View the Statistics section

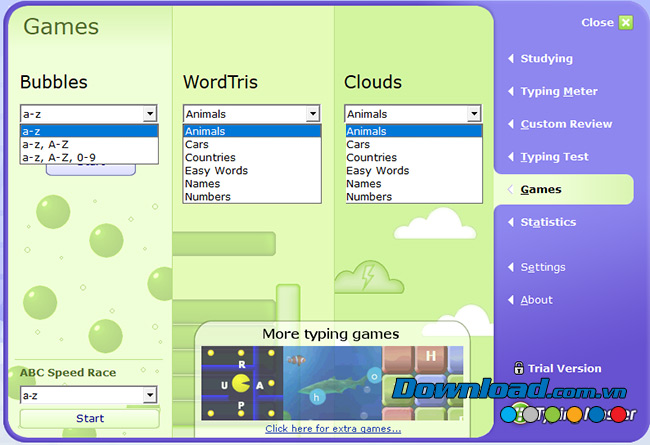click(x=548, y=222)
